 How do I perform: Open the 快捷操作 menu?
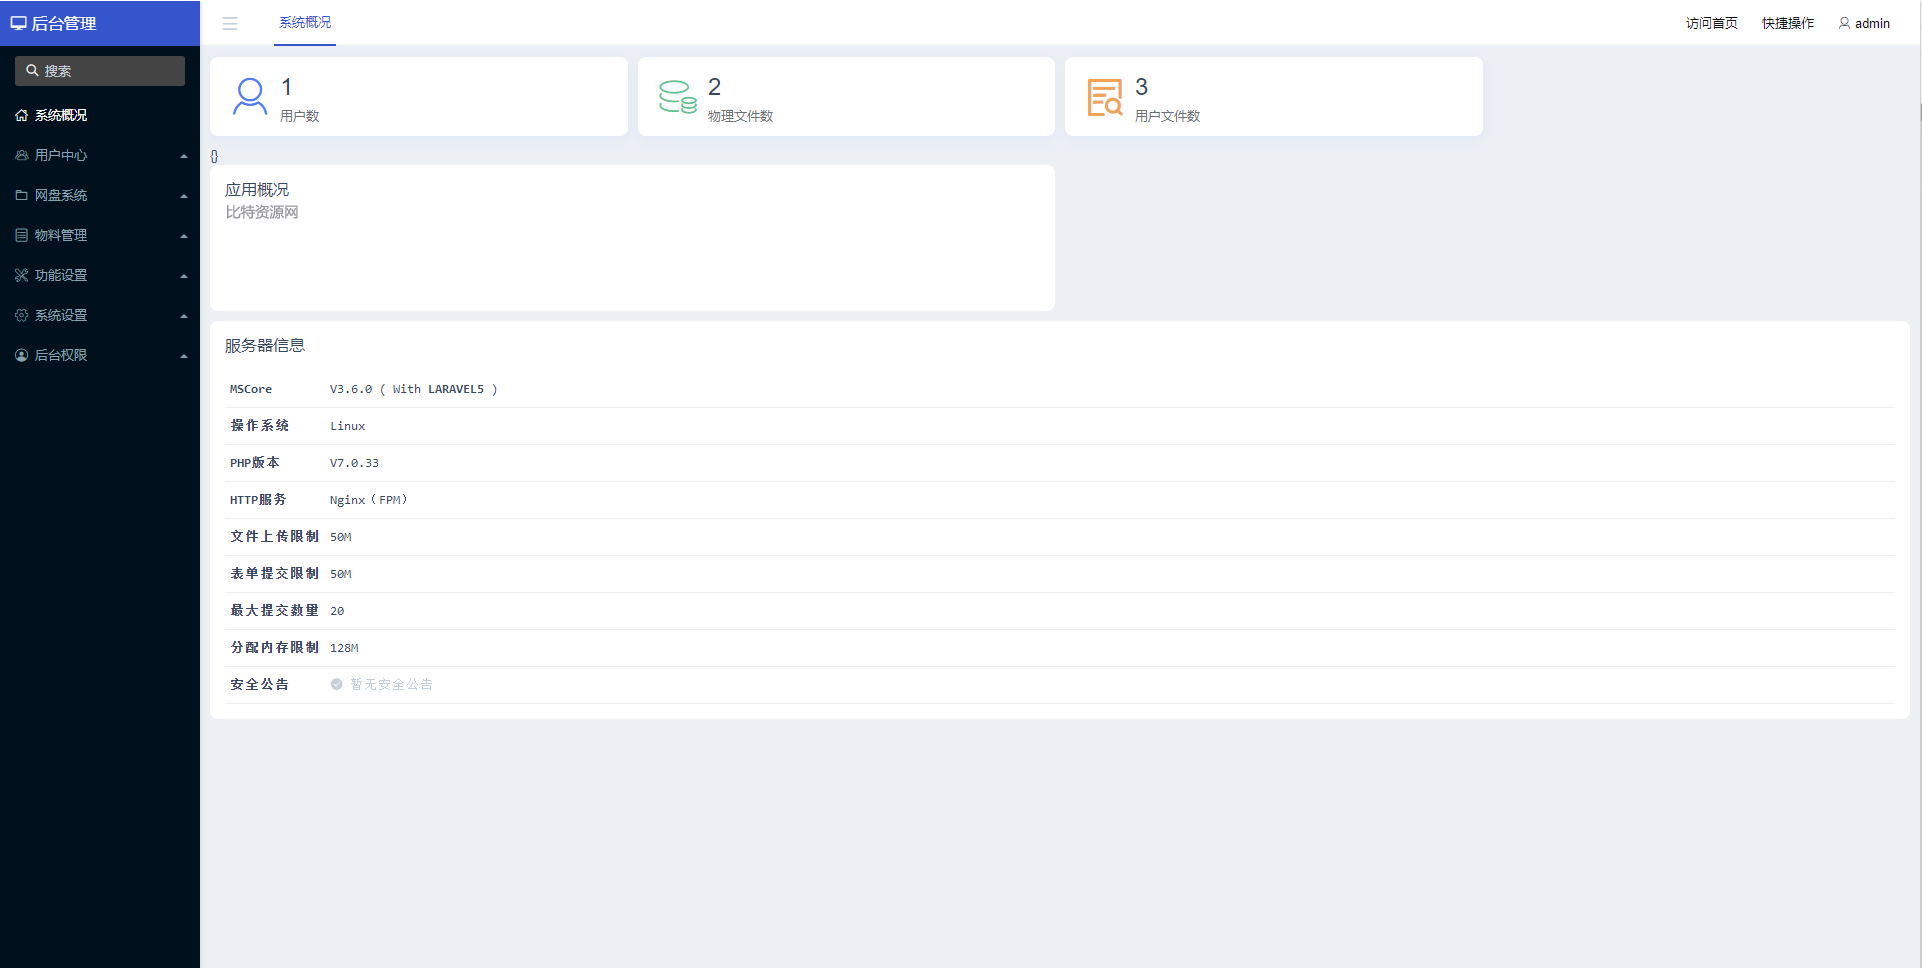[1787, 23]
